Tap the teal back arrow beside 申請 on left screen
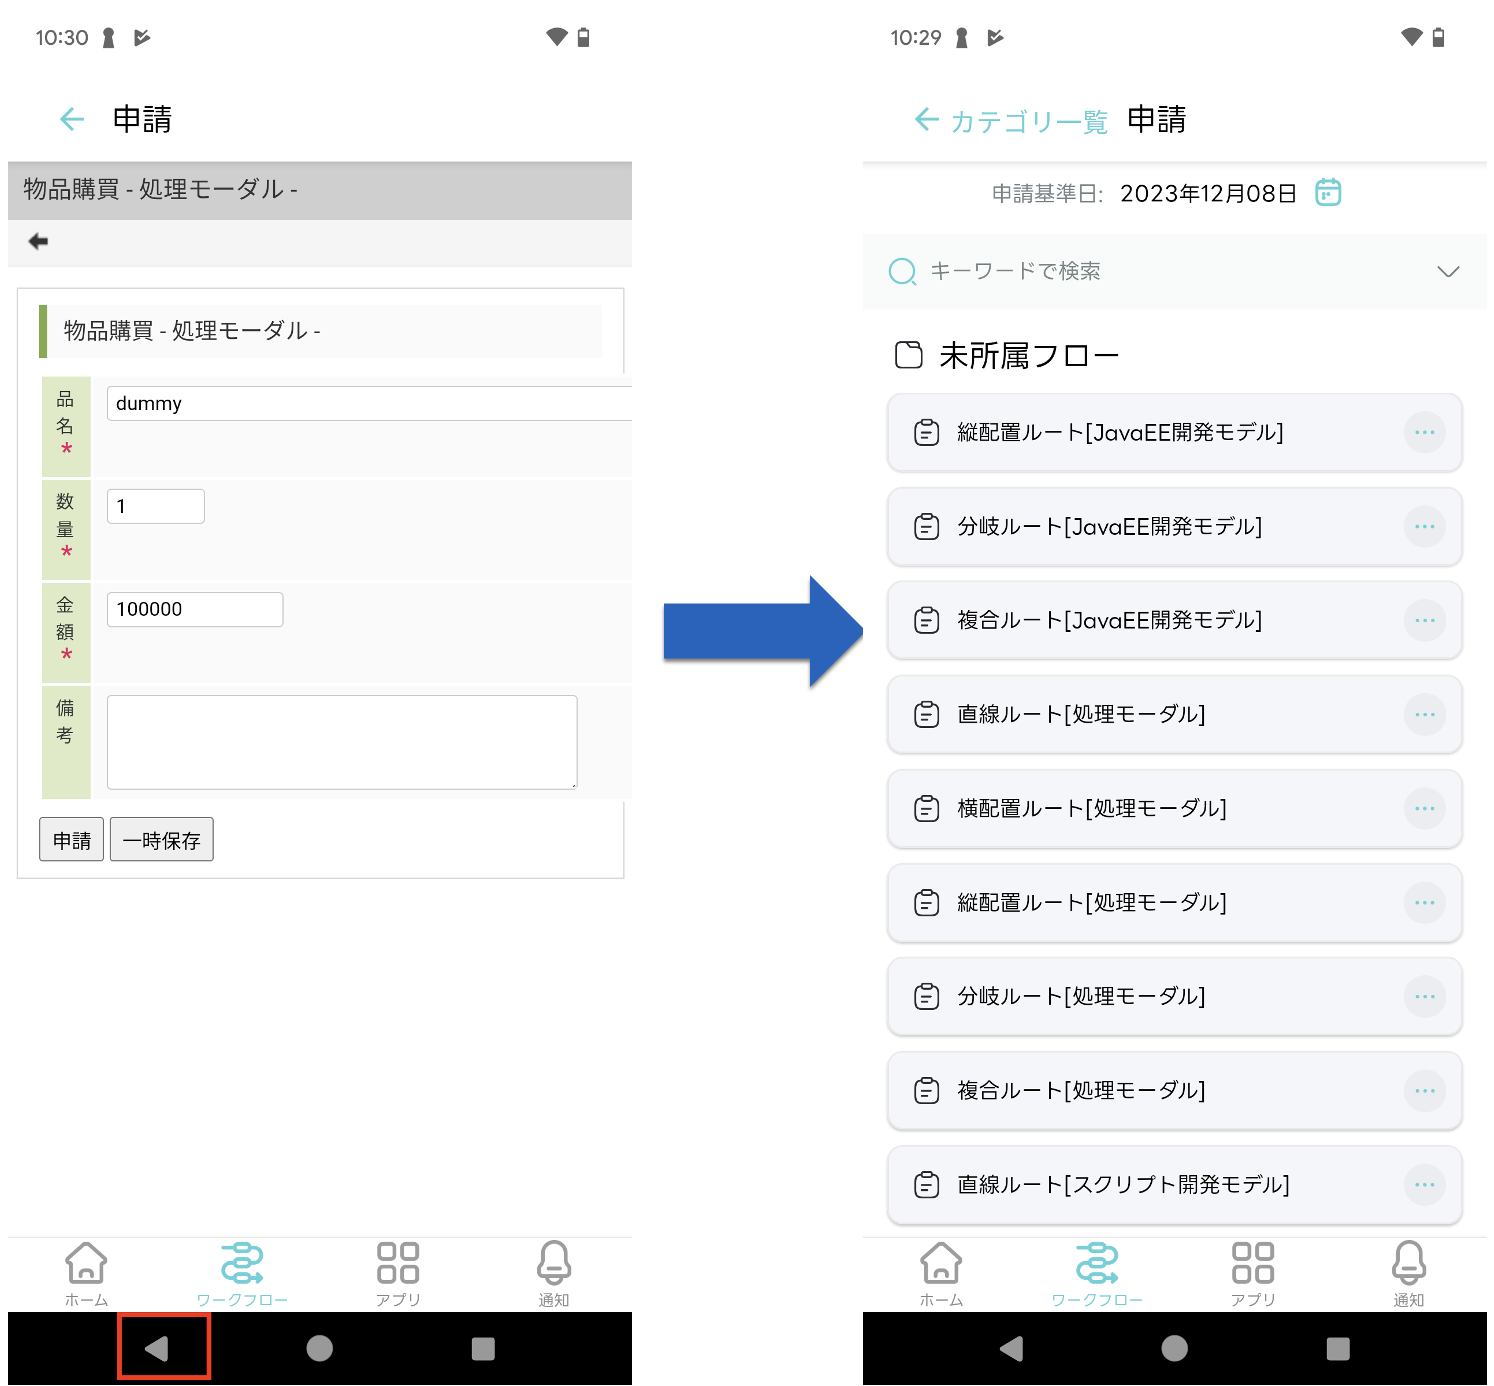This screenshot has height=1386, width=1494. pyautogui.click(x=72, y=120)
